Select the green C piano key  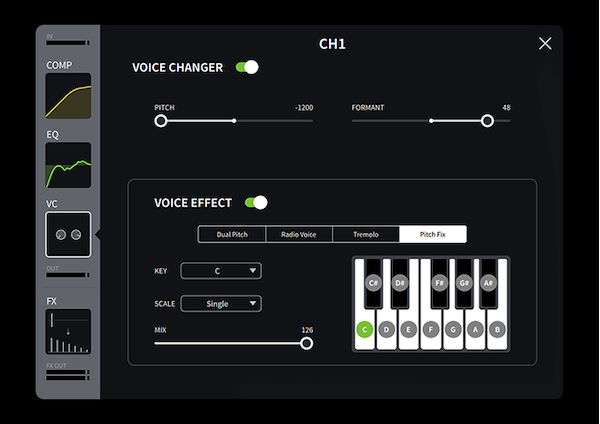tap(365, 328)
